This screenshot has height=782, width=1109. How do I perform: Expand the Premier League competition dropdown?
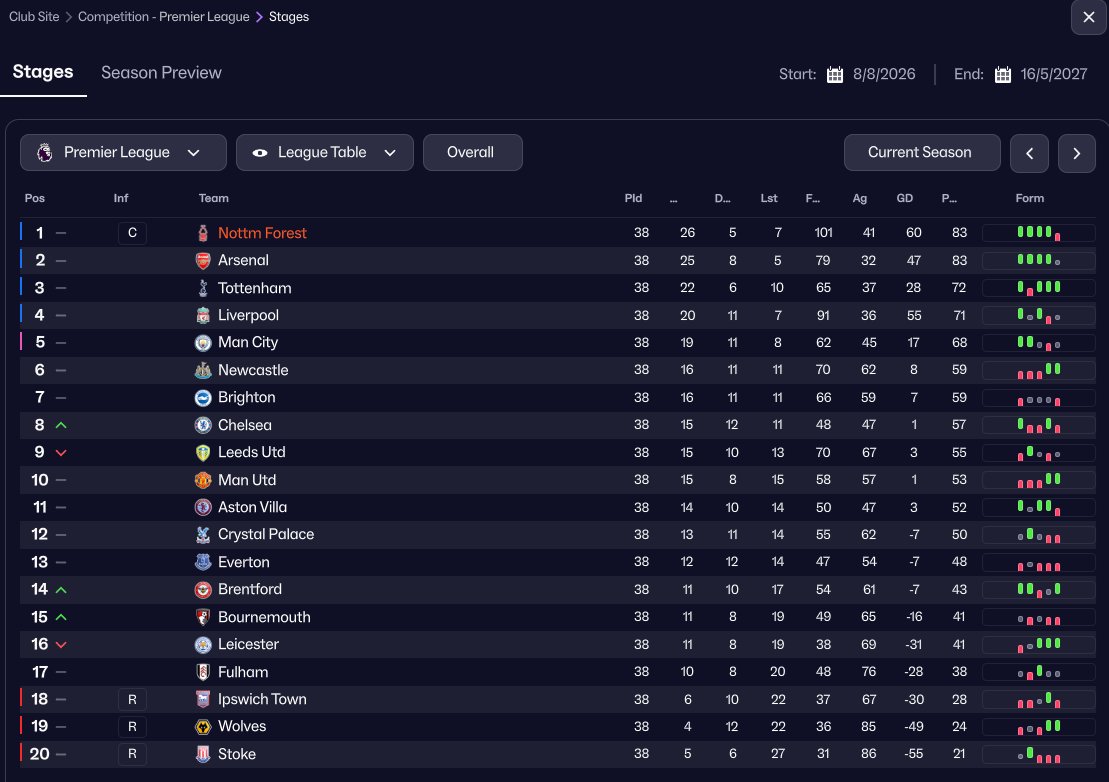click(x=120, y=153)
